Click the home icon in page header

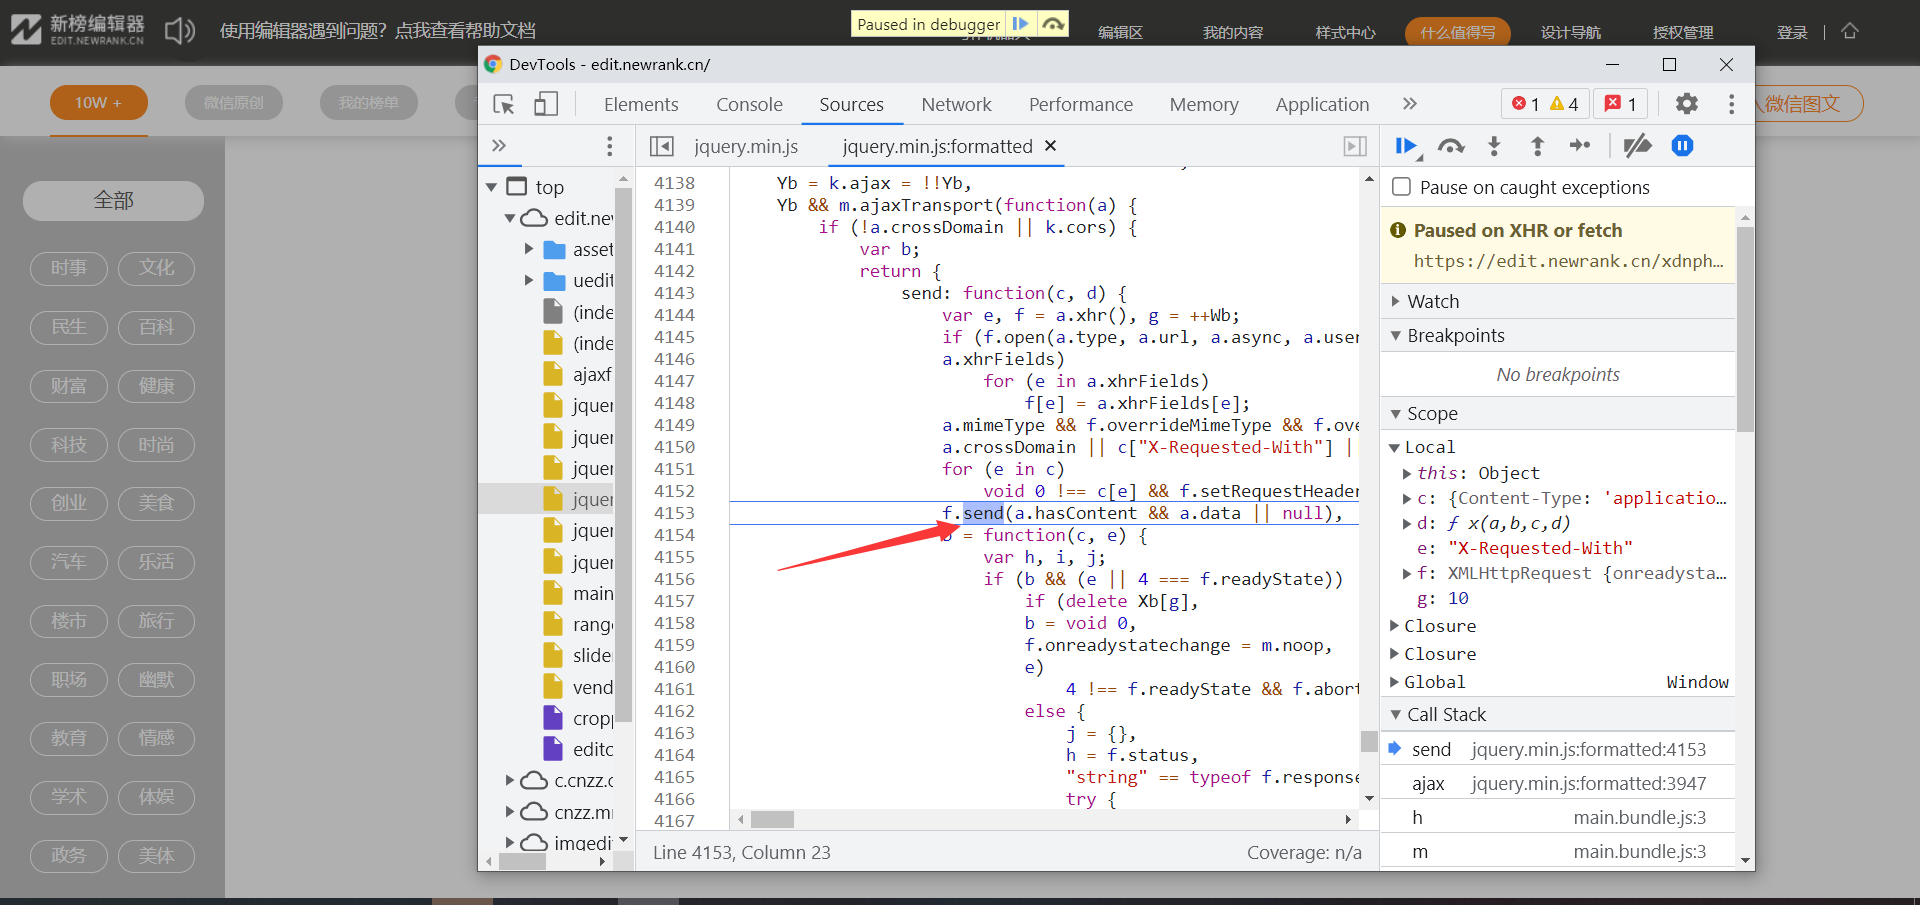1850,31
